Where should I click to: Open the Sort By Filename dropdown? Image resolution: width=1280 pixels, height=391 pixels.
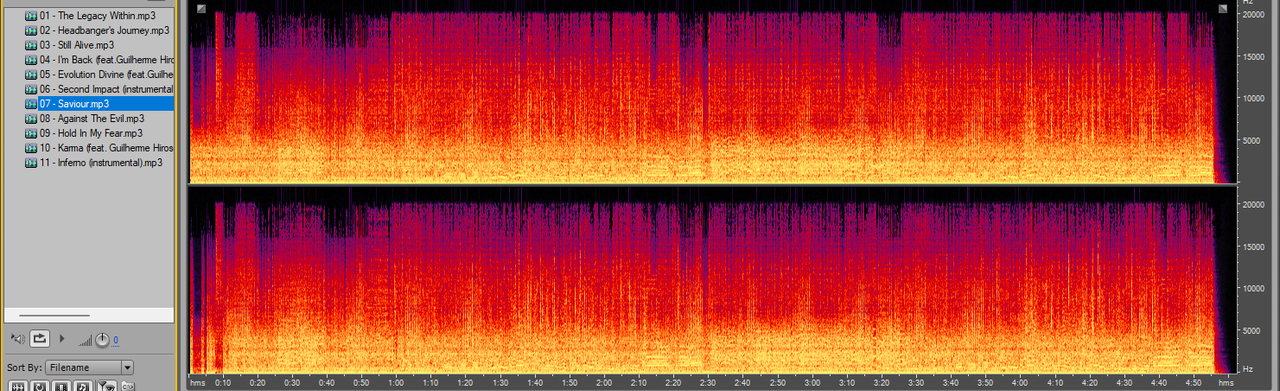[89, 367]
